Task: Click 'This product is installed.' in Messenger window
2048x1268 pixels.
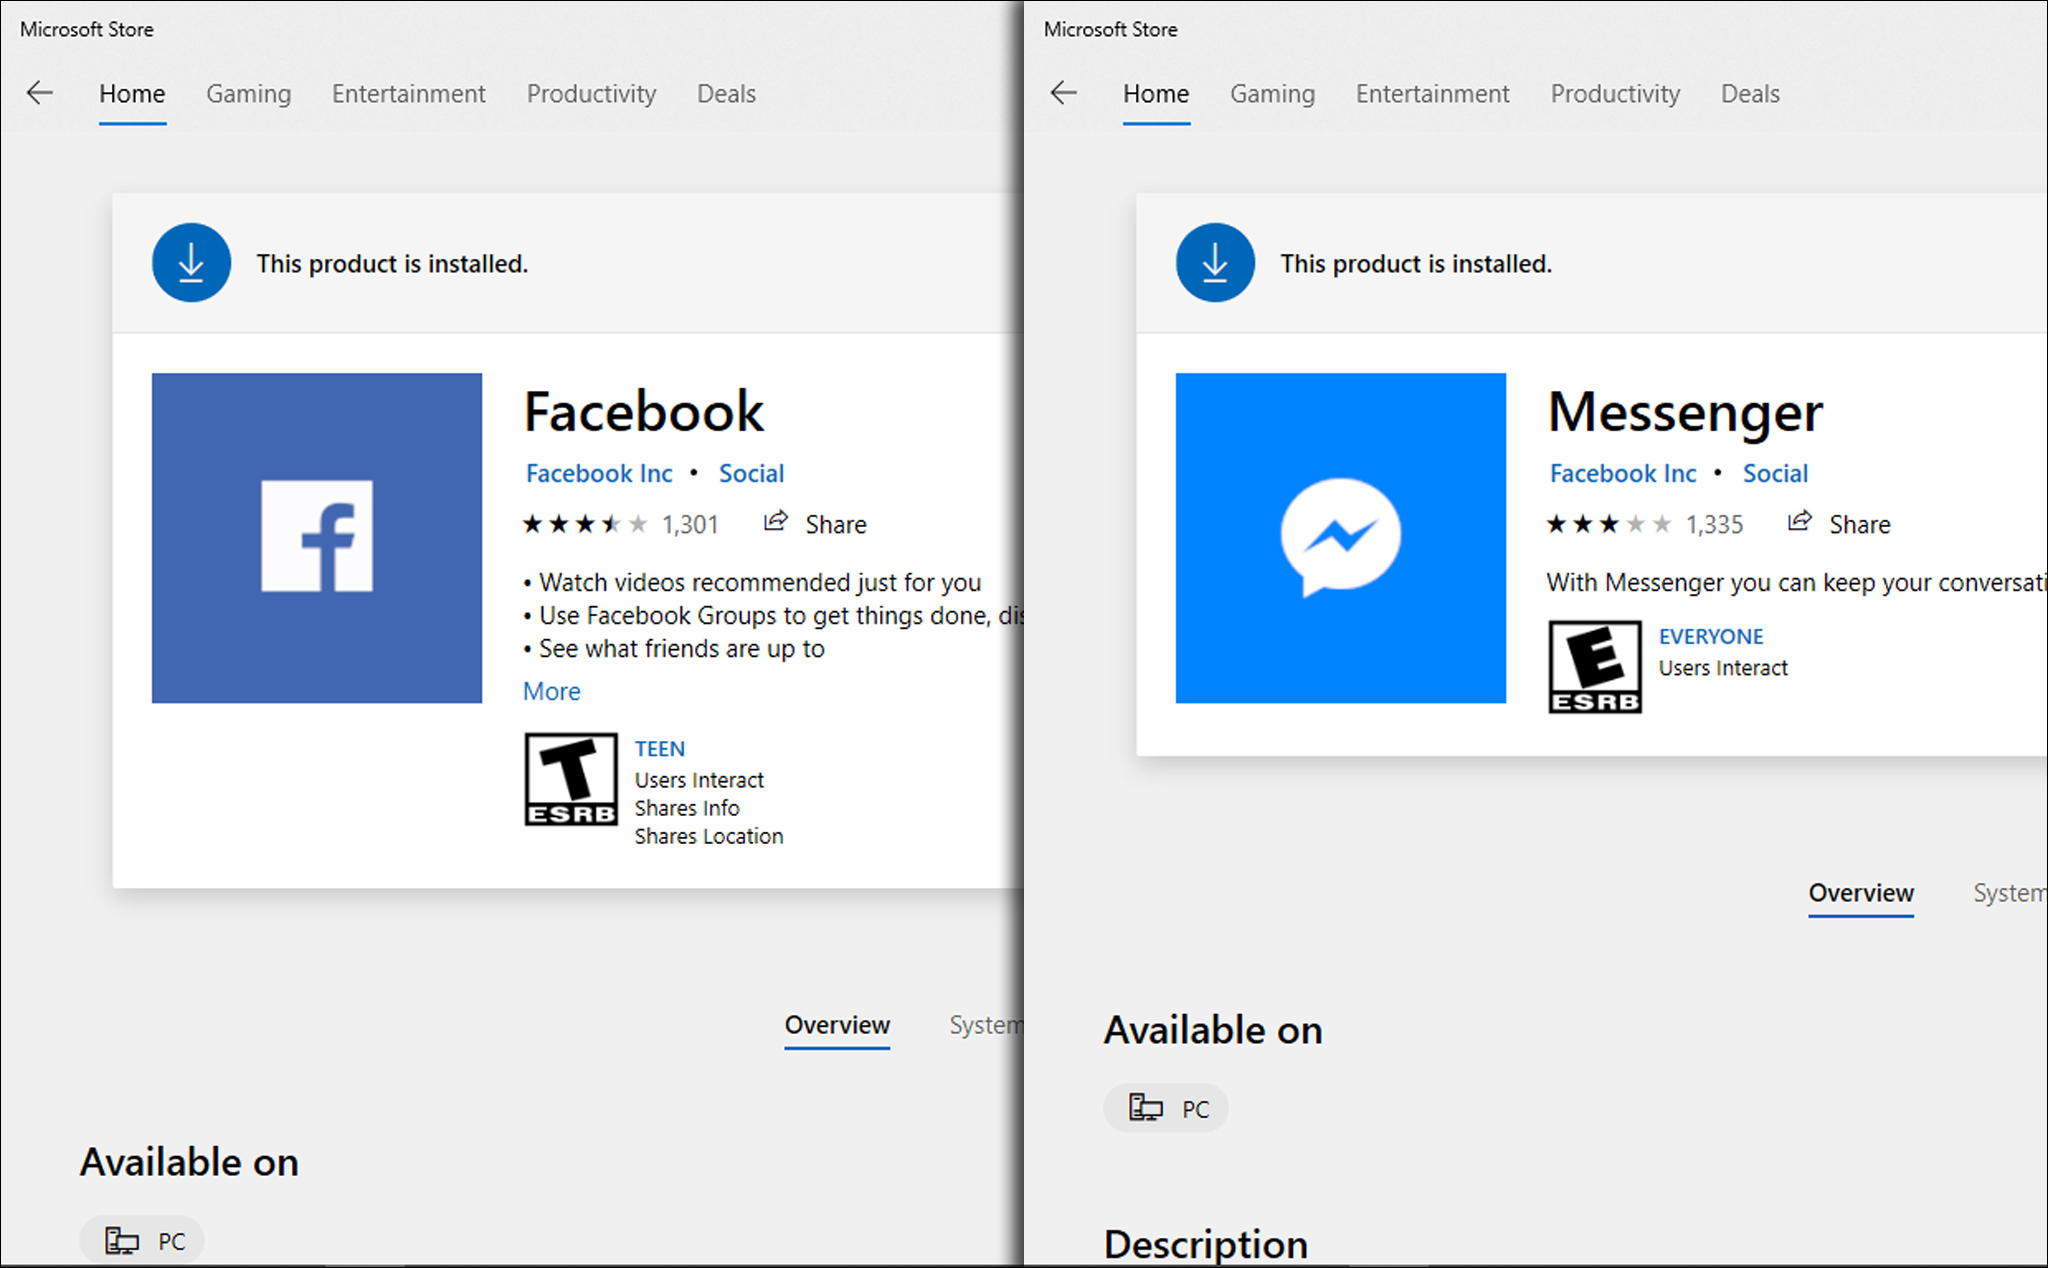Action: pos(1416,263)
